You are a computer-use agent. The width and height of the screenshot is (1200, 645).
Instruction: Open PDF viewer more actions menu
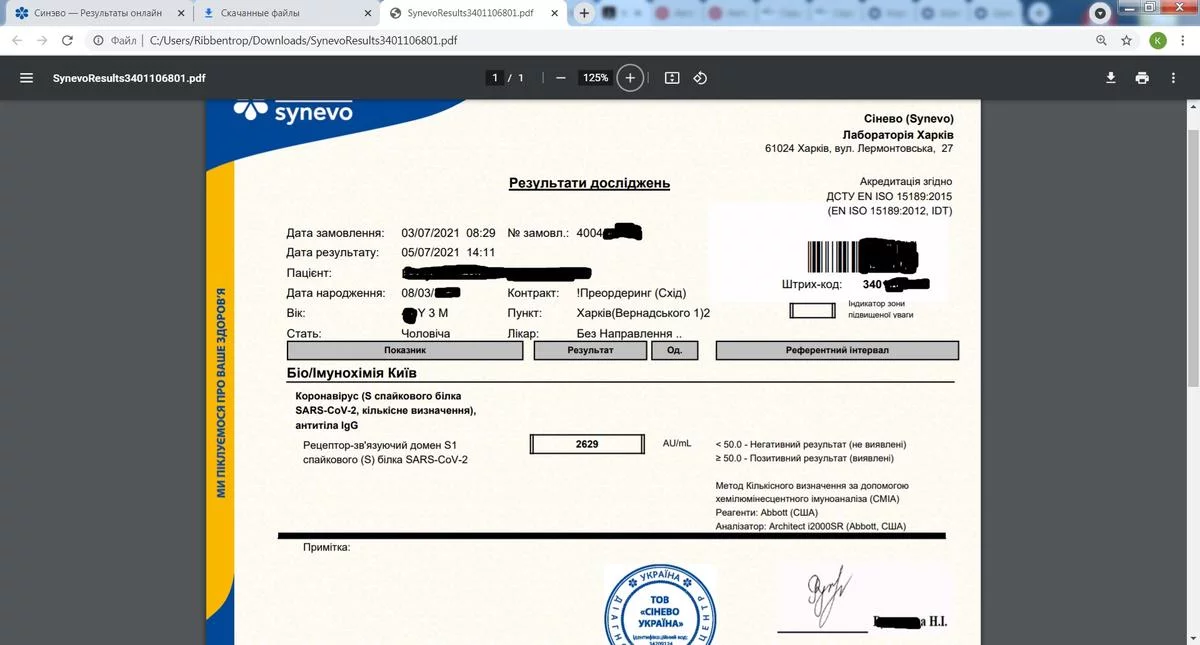1174,78
